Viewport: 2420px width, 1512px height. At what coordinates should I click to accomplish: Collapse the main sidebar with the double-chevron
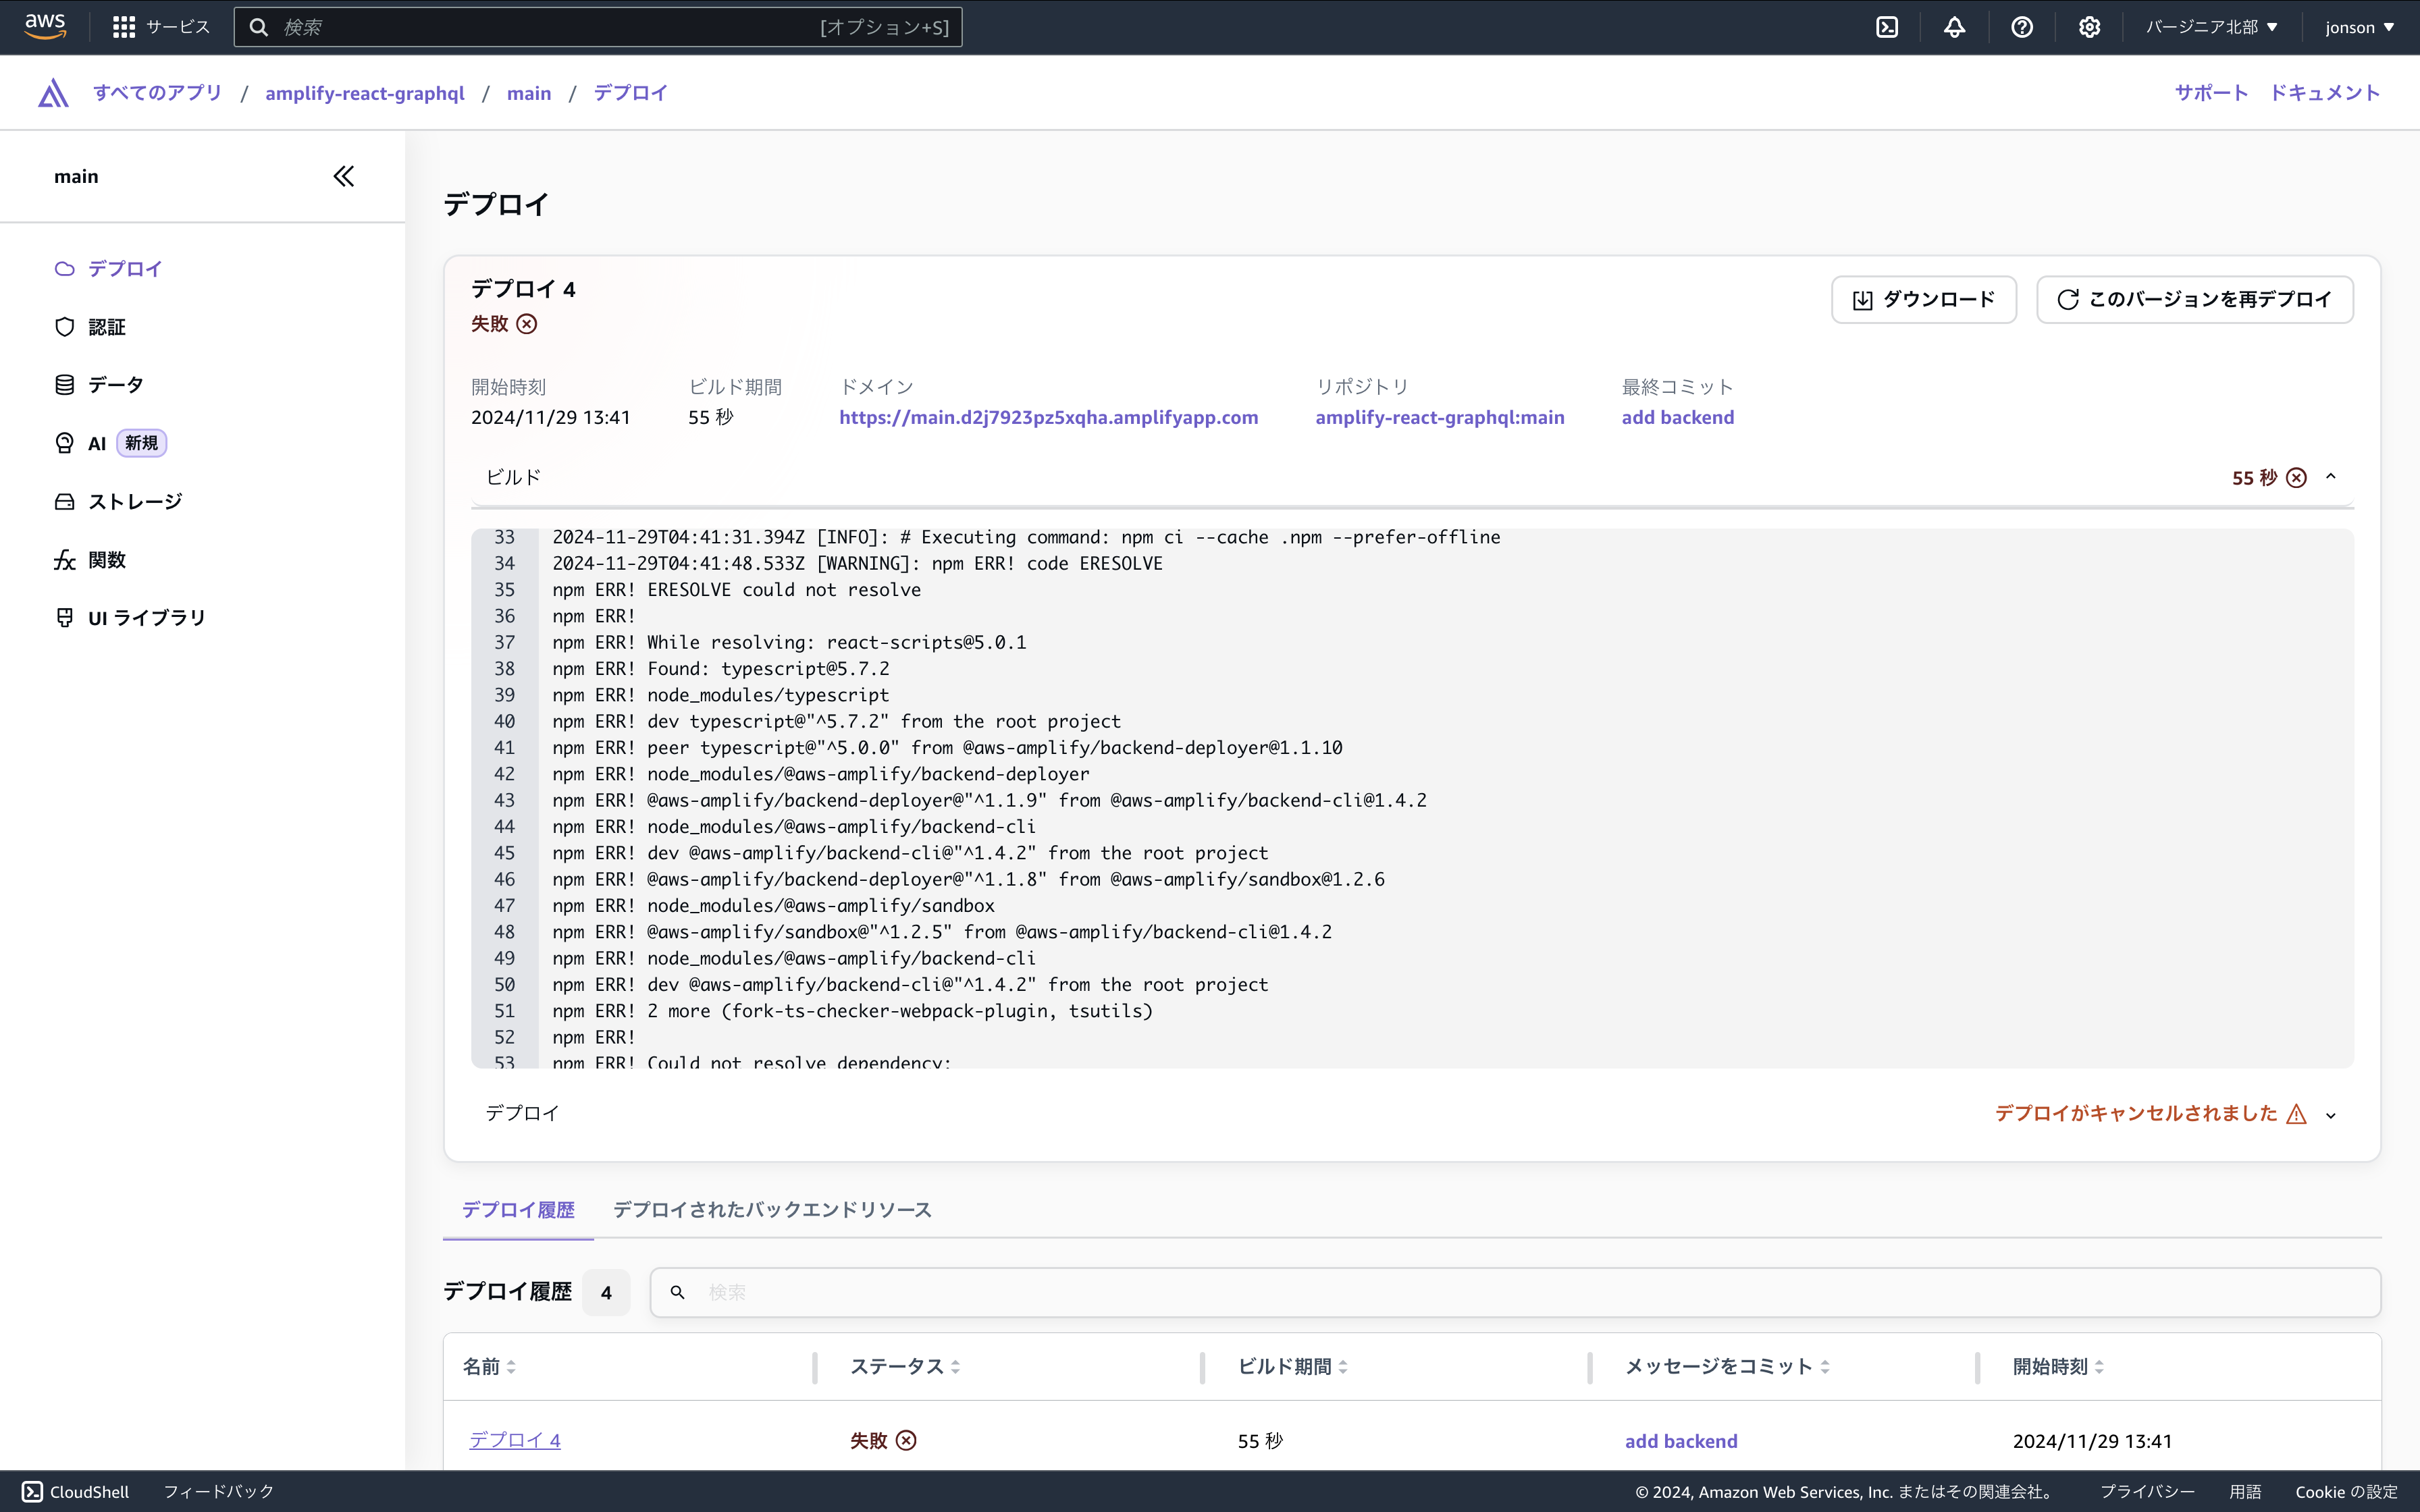pyautogui.click(x=343, y=175)
